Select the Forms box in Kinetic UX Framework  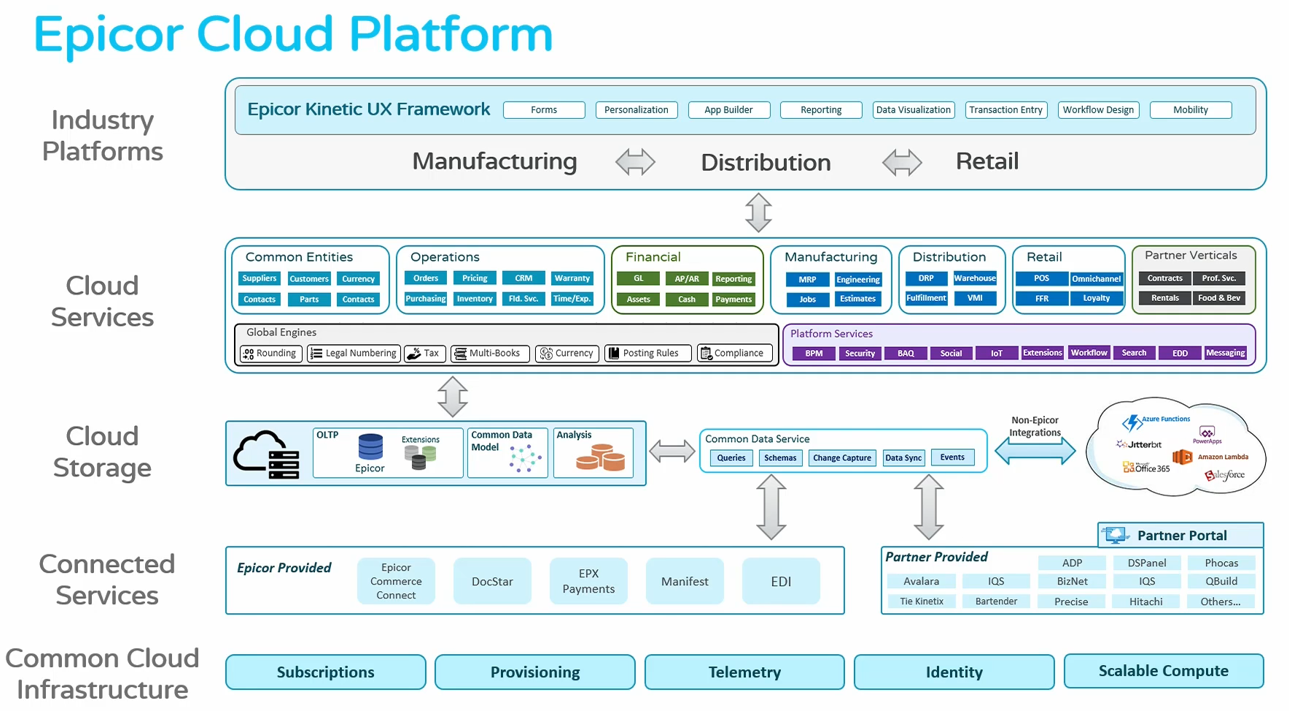tap(544, 110)
